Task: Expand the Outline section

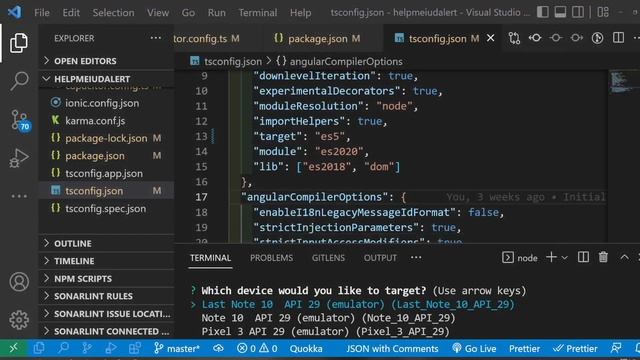Action: pos(106,243)
